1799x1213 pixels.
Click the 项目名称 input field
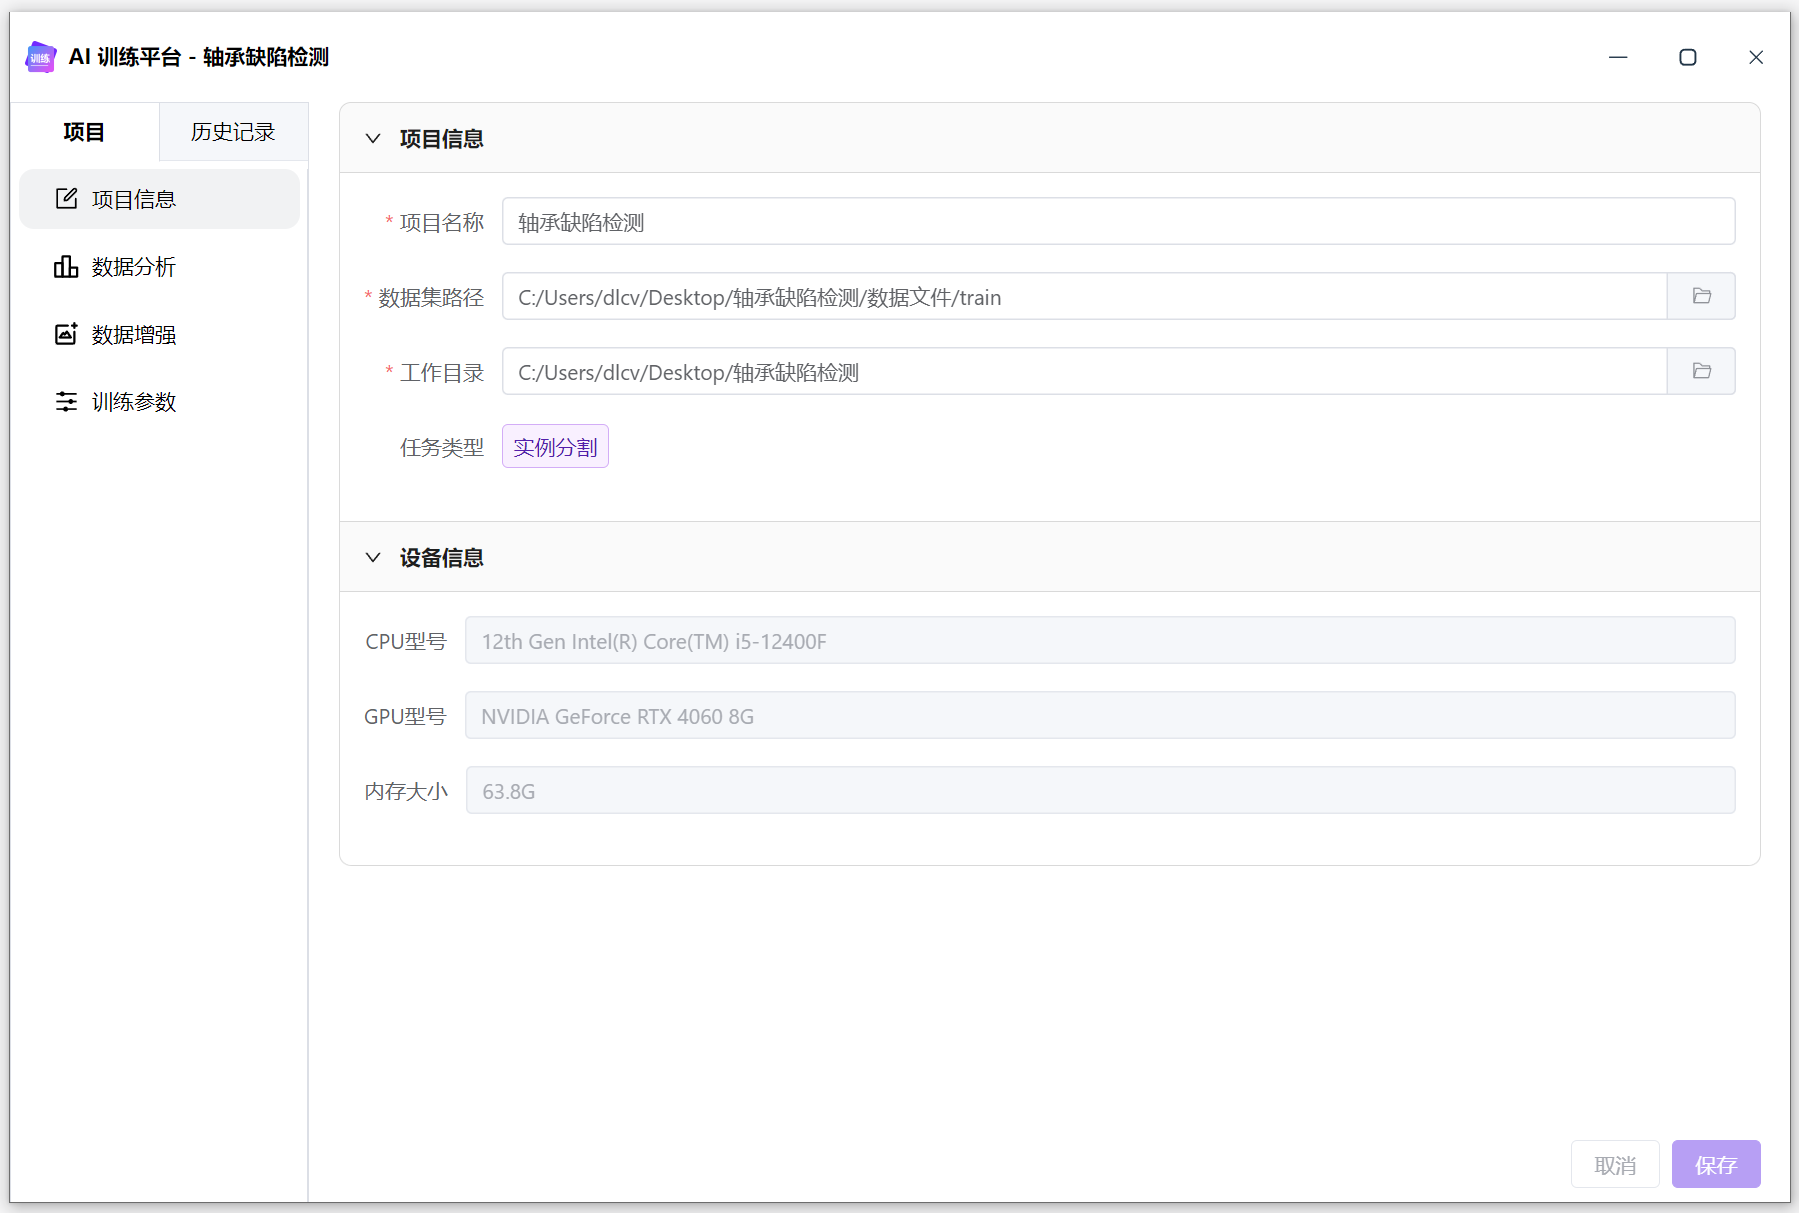(1118, 221)
